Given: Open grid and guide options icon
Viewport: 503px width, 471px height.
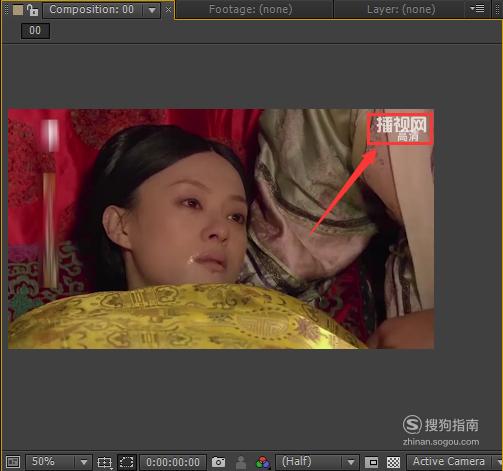Looking at the screenshot, I should (x=105, y=462).
